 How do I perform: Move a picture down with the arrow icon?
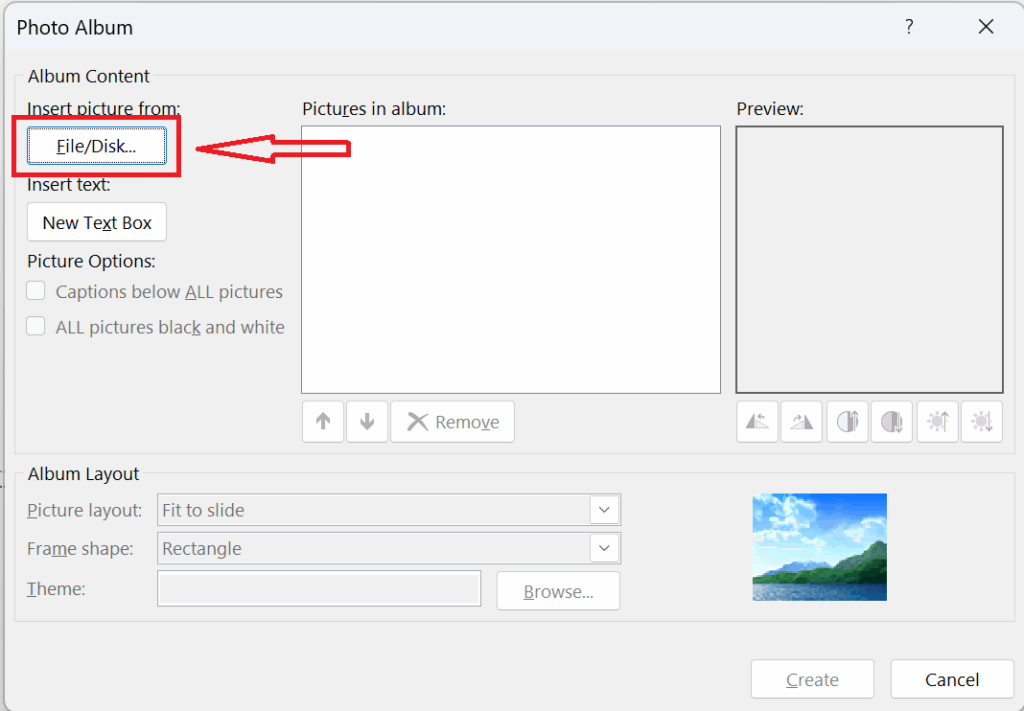(367, 421)
